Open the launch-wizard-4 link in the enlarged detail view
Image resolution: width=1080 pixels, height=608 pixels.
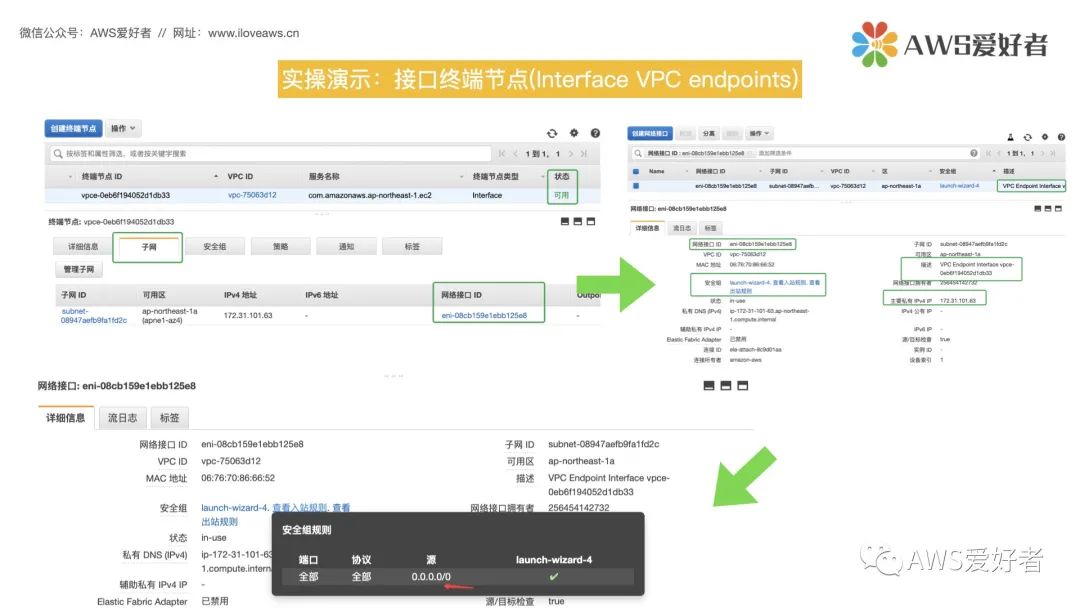tap(234, 508)
